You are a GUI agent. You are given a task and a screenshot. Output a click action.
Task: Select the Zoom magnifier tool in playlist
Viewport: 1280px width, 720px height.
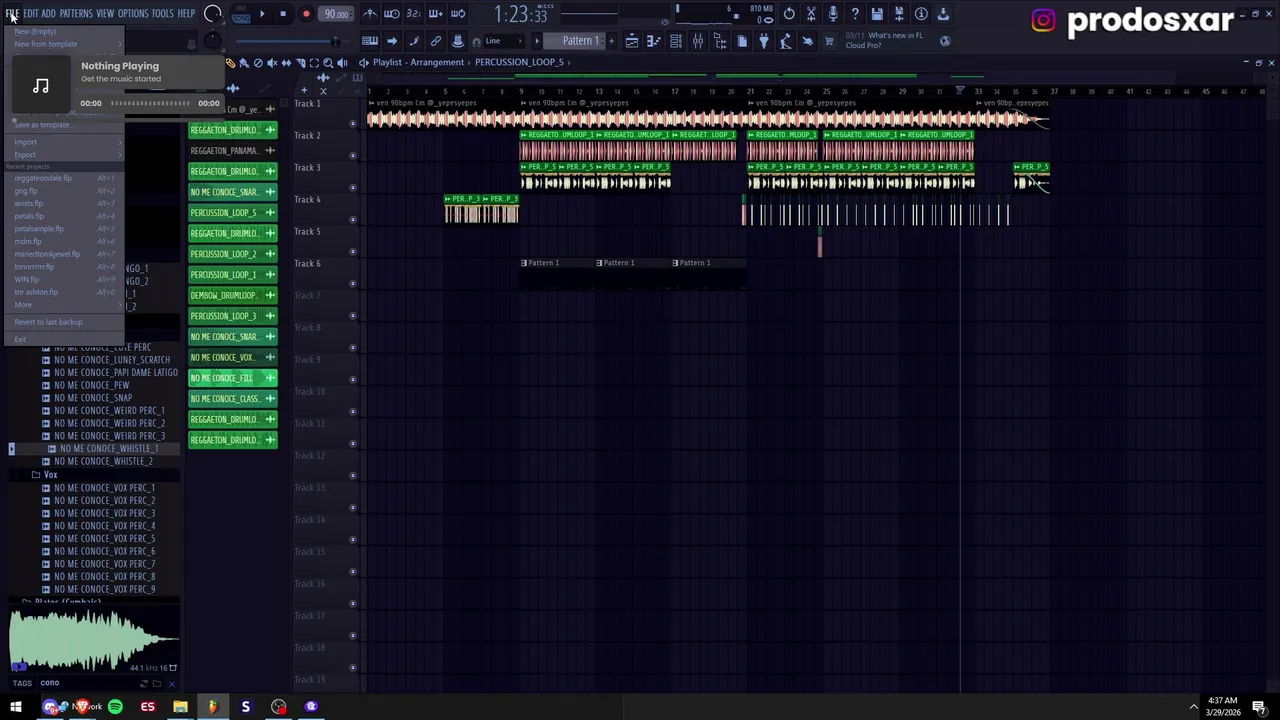328,62
